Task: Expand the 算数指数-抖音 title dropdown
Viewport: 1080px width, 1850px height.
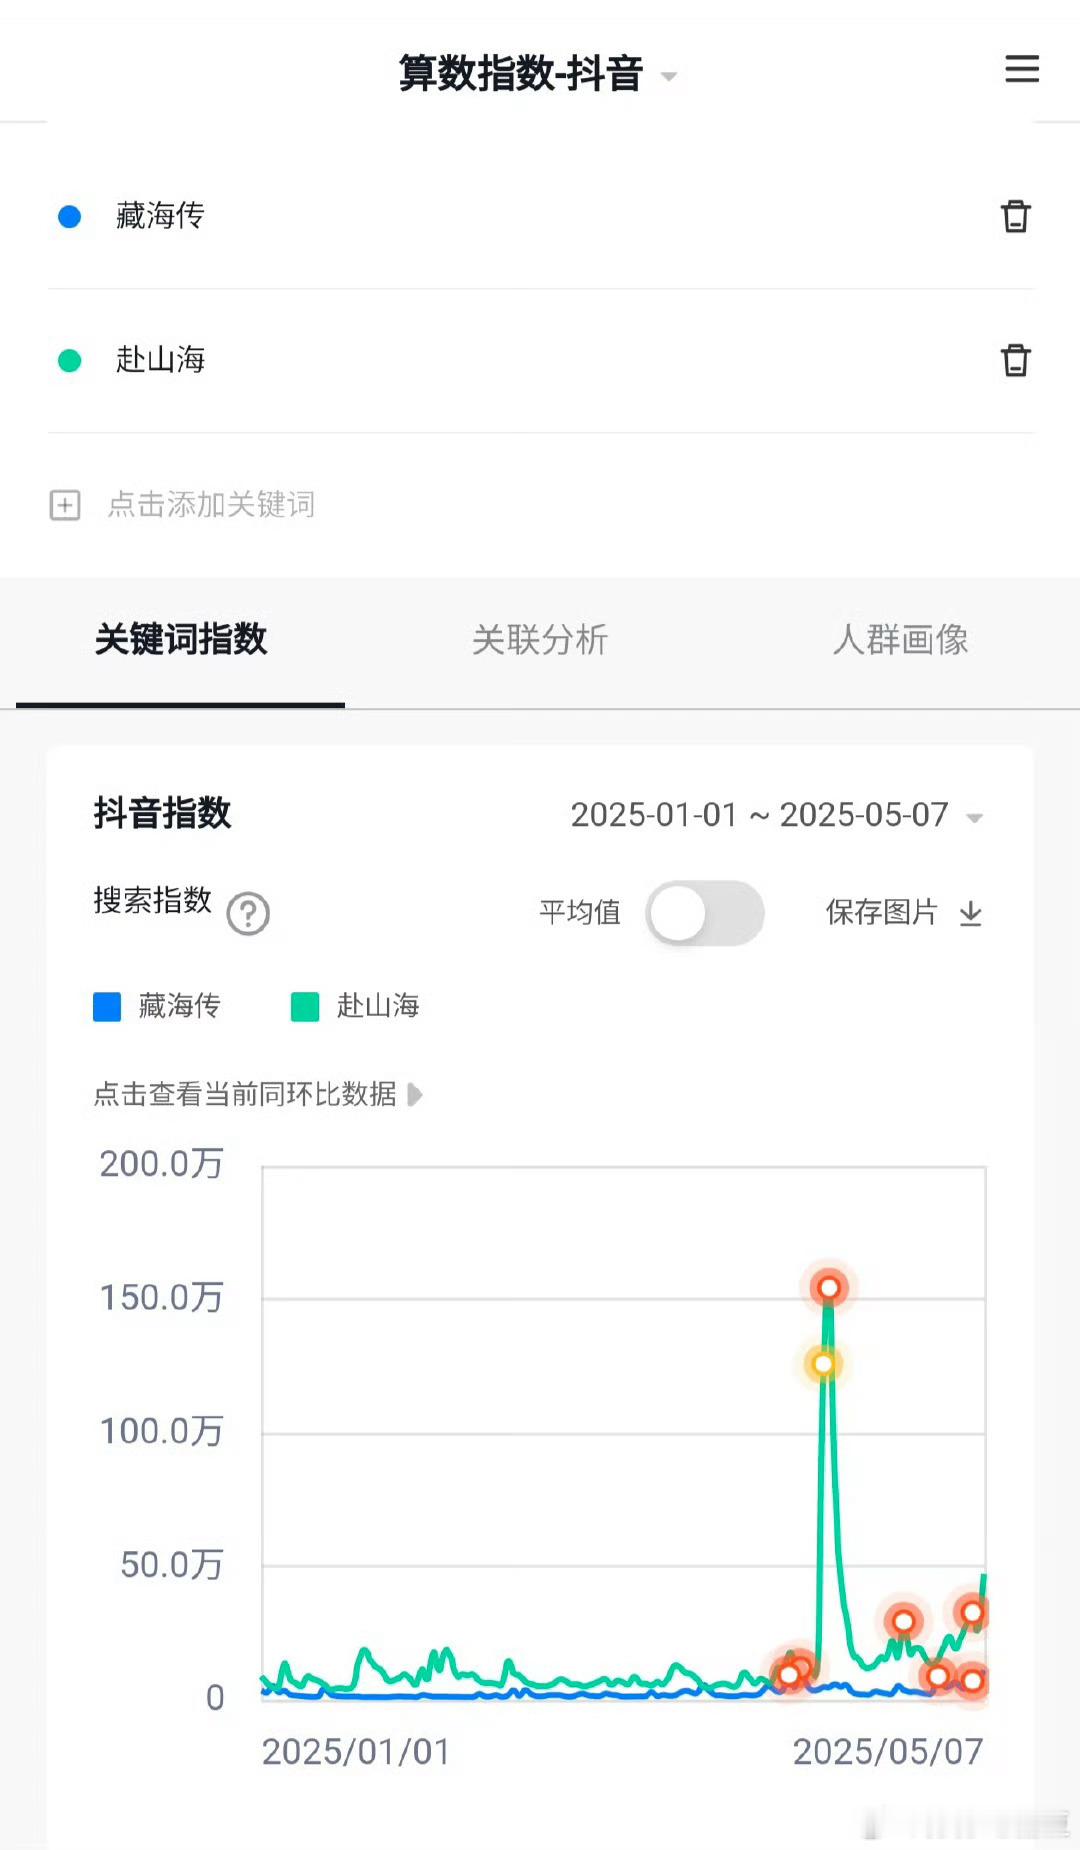Action: pyautogui.click(x=669, y=76)
